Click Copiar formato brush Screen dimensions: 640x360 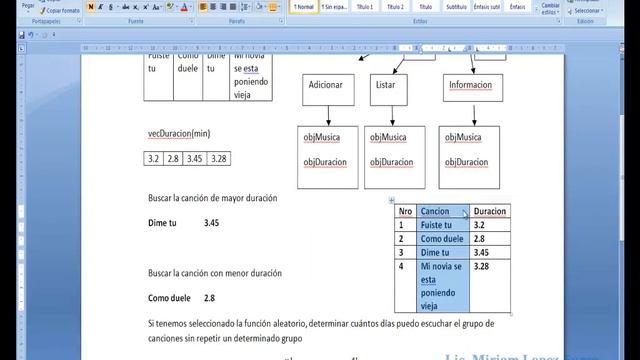click(x=60, y=11)
